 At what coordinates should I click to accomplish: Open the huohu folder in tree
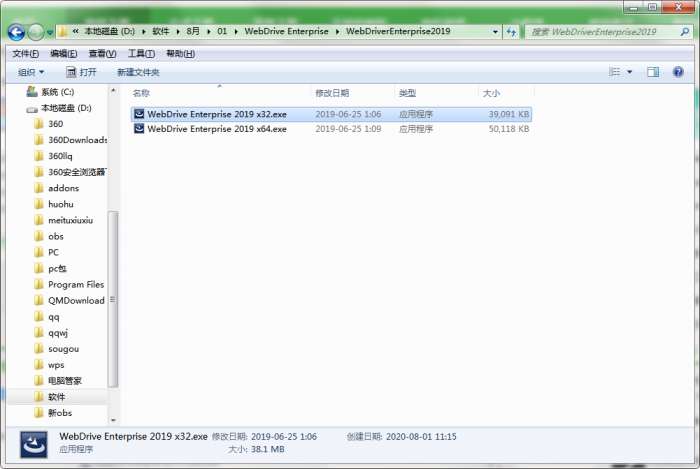(x=54, y=204)
